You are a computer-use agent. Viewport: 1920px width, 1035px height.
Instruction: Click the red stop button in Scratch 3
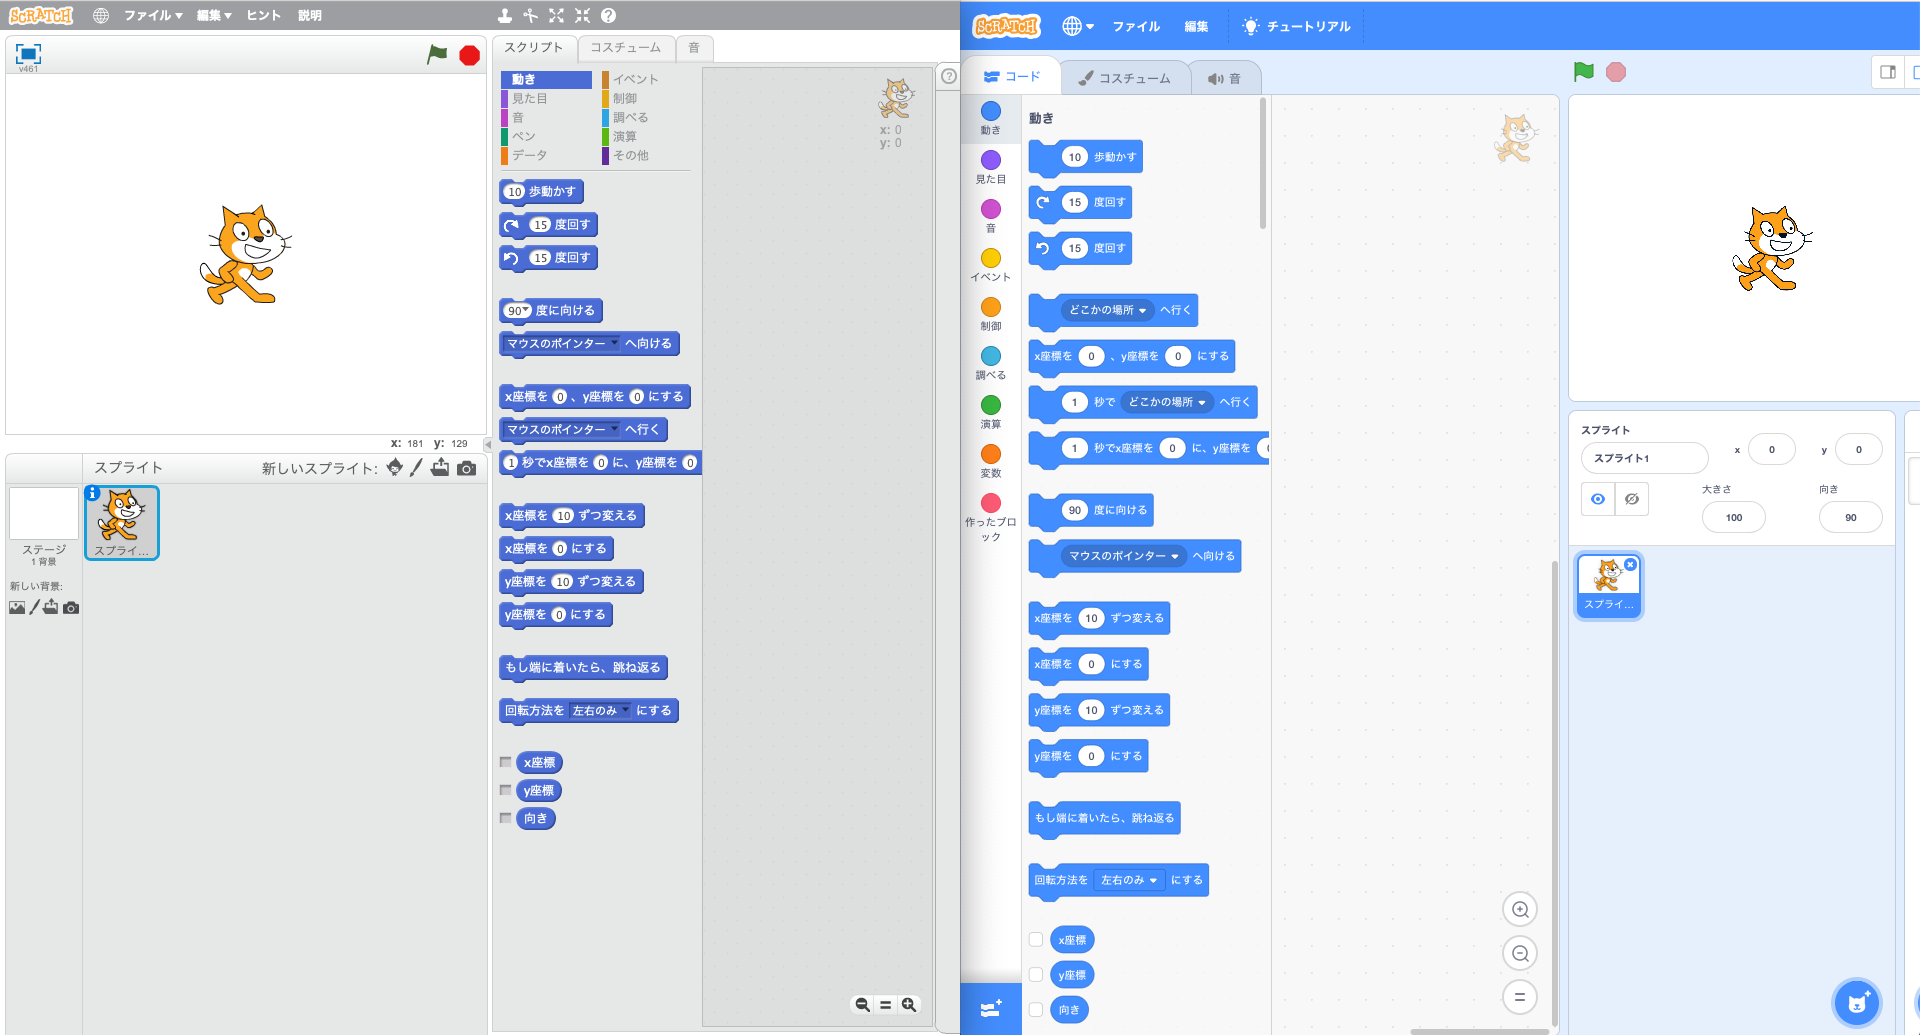[1616, 72]
